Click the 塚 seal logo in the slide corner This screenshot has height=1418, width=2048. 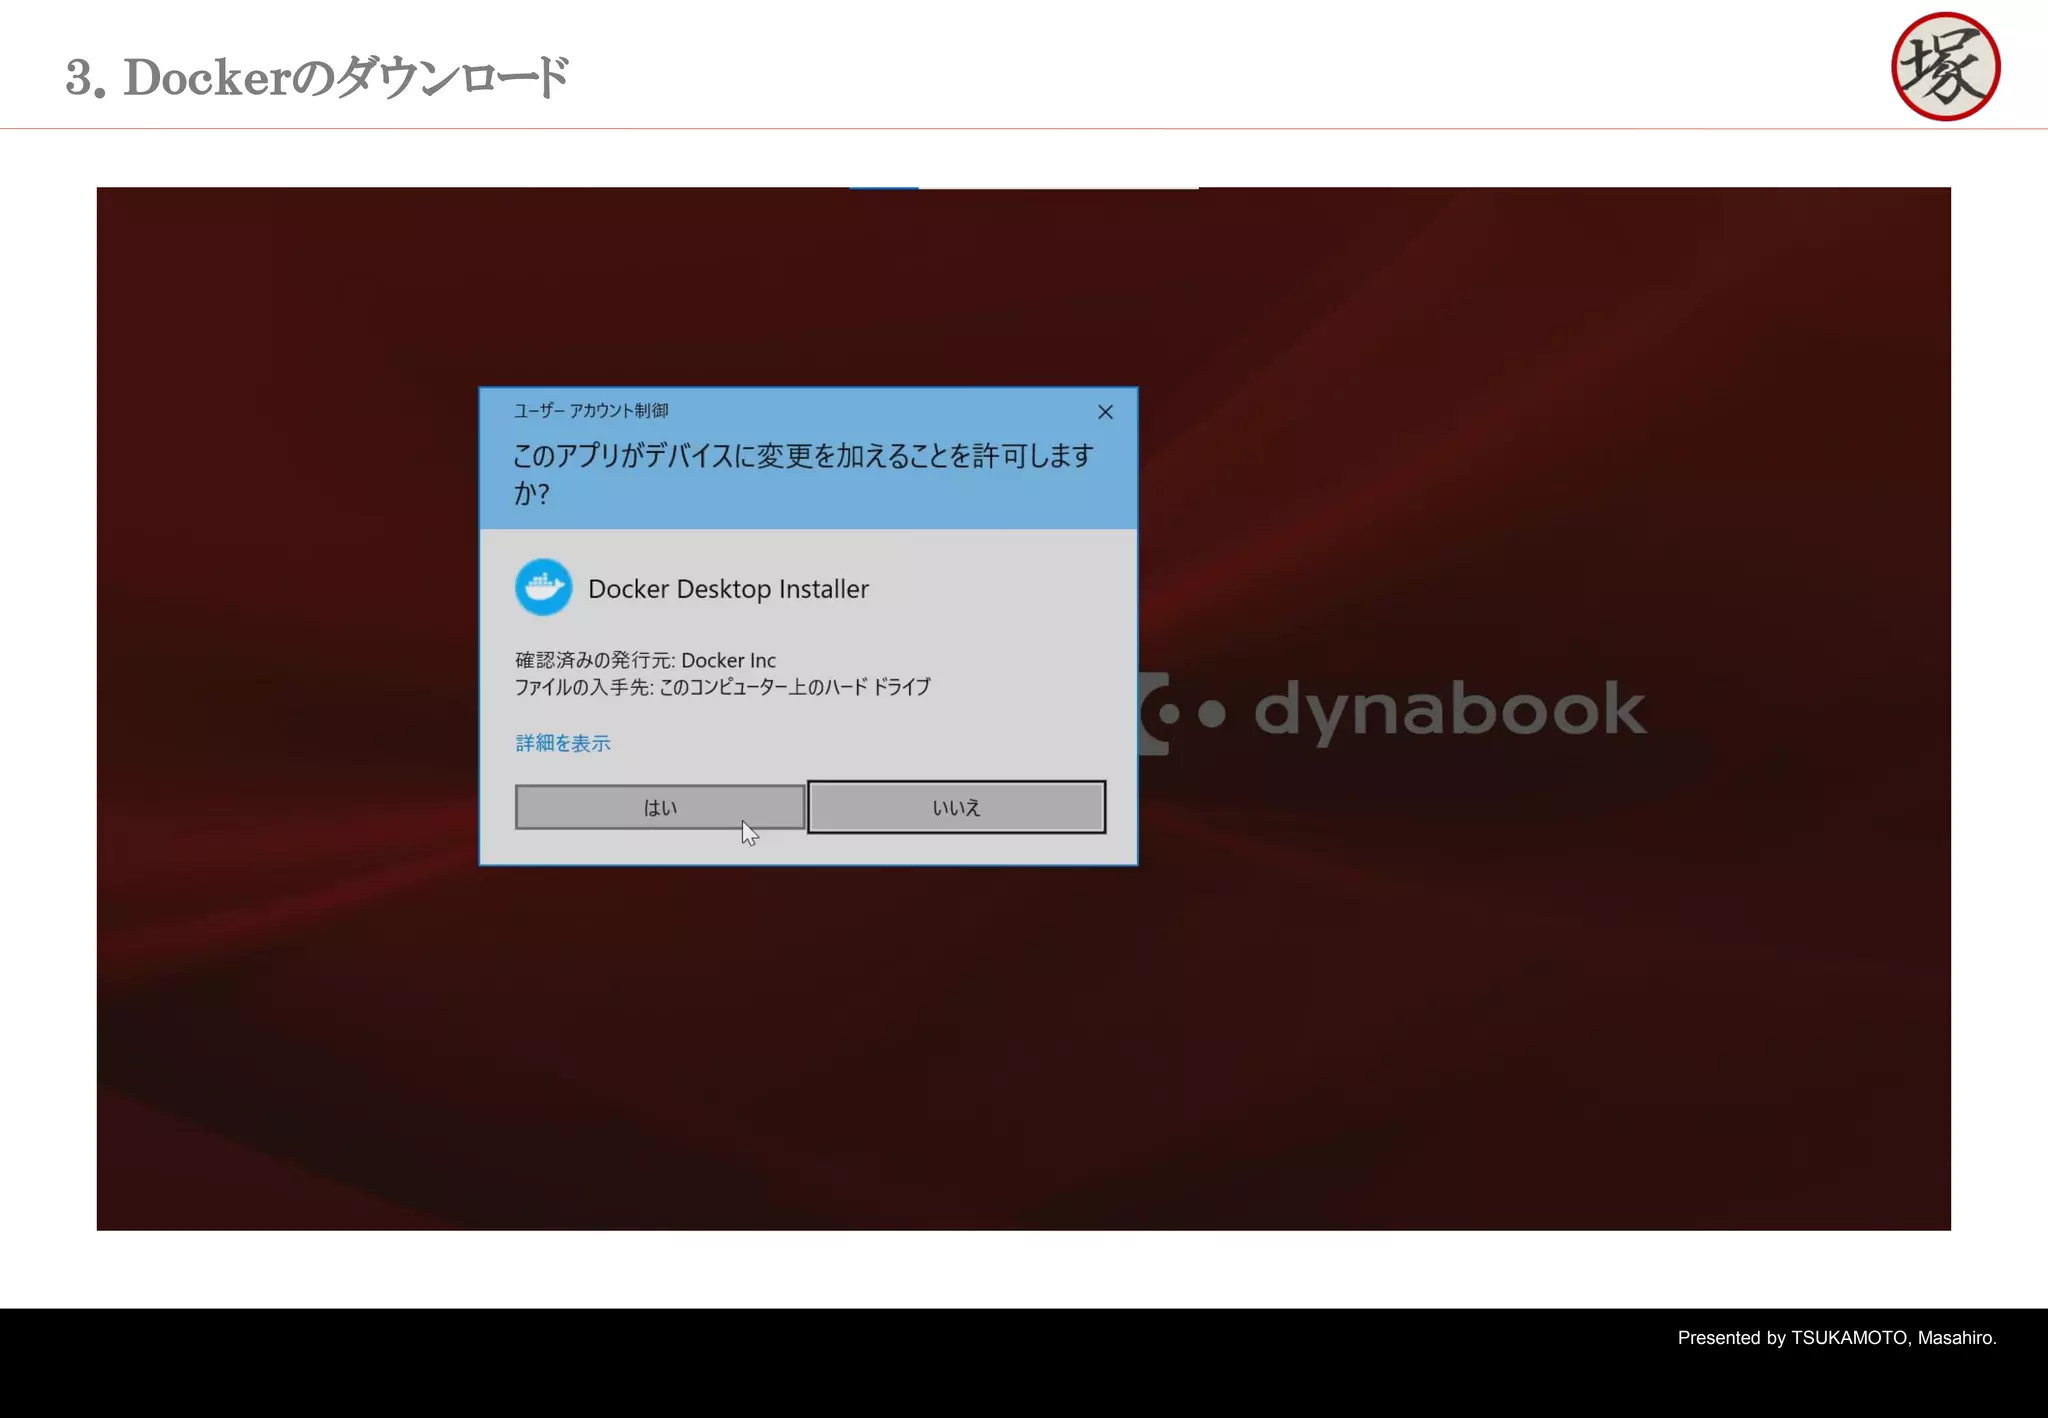click(1945, 66)
